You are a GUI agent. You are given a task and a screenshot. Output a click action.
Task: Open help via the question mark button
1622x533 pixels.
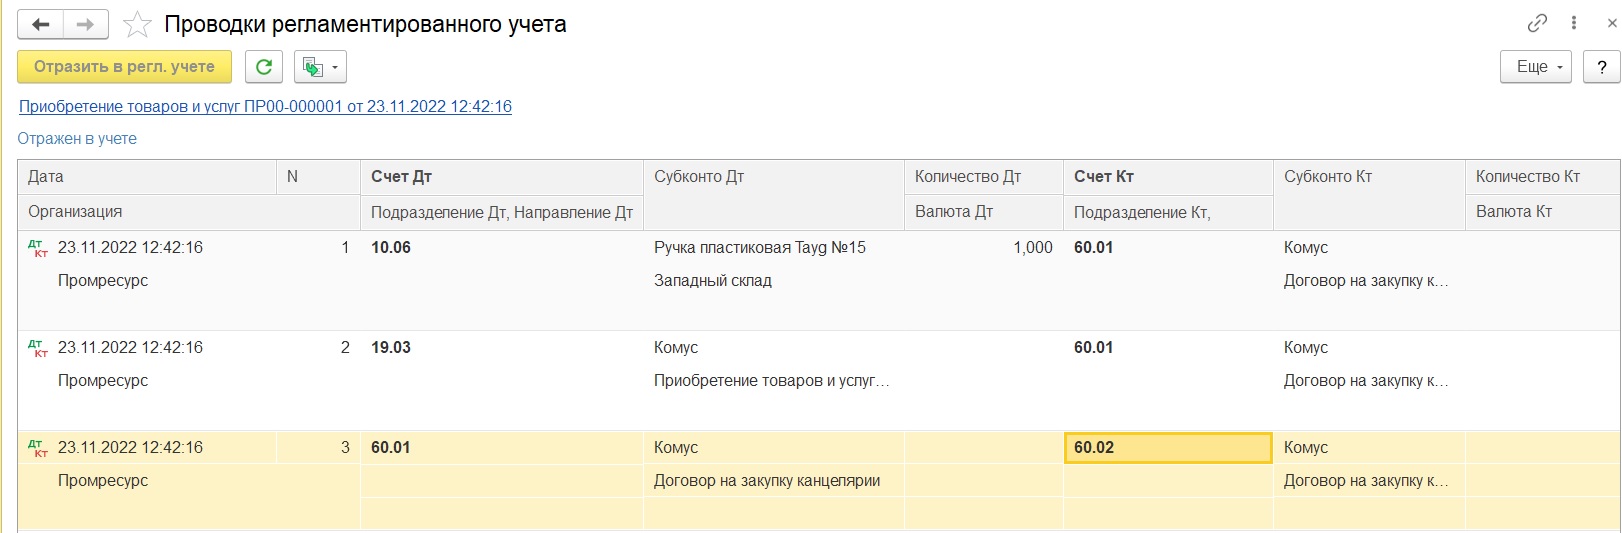point(1602,67)
